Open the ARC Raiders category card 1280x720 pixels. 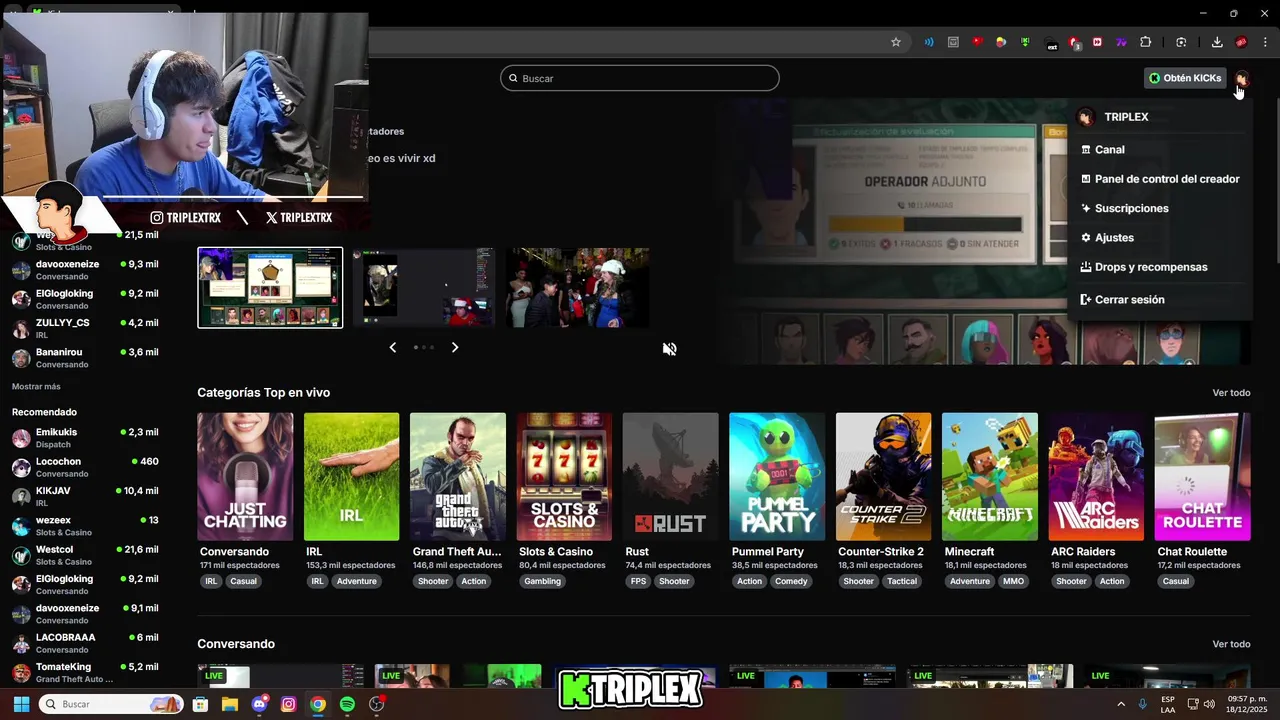[1096, 477]
